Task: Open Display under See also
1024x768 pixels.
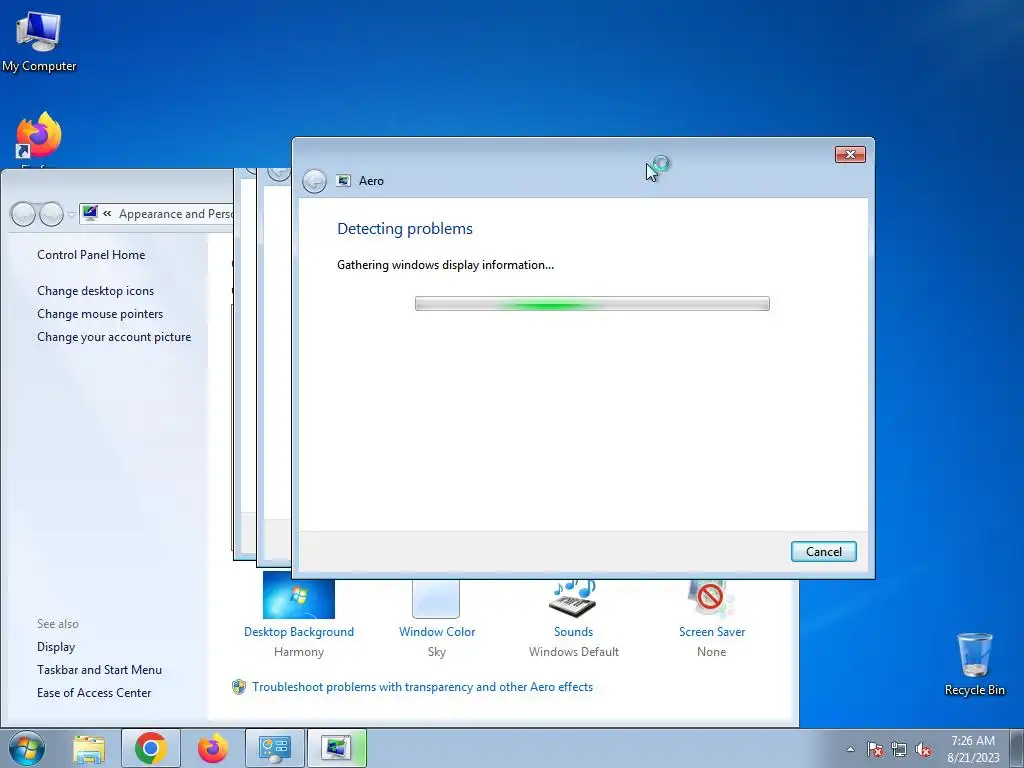Action: (x=56, y=647)
